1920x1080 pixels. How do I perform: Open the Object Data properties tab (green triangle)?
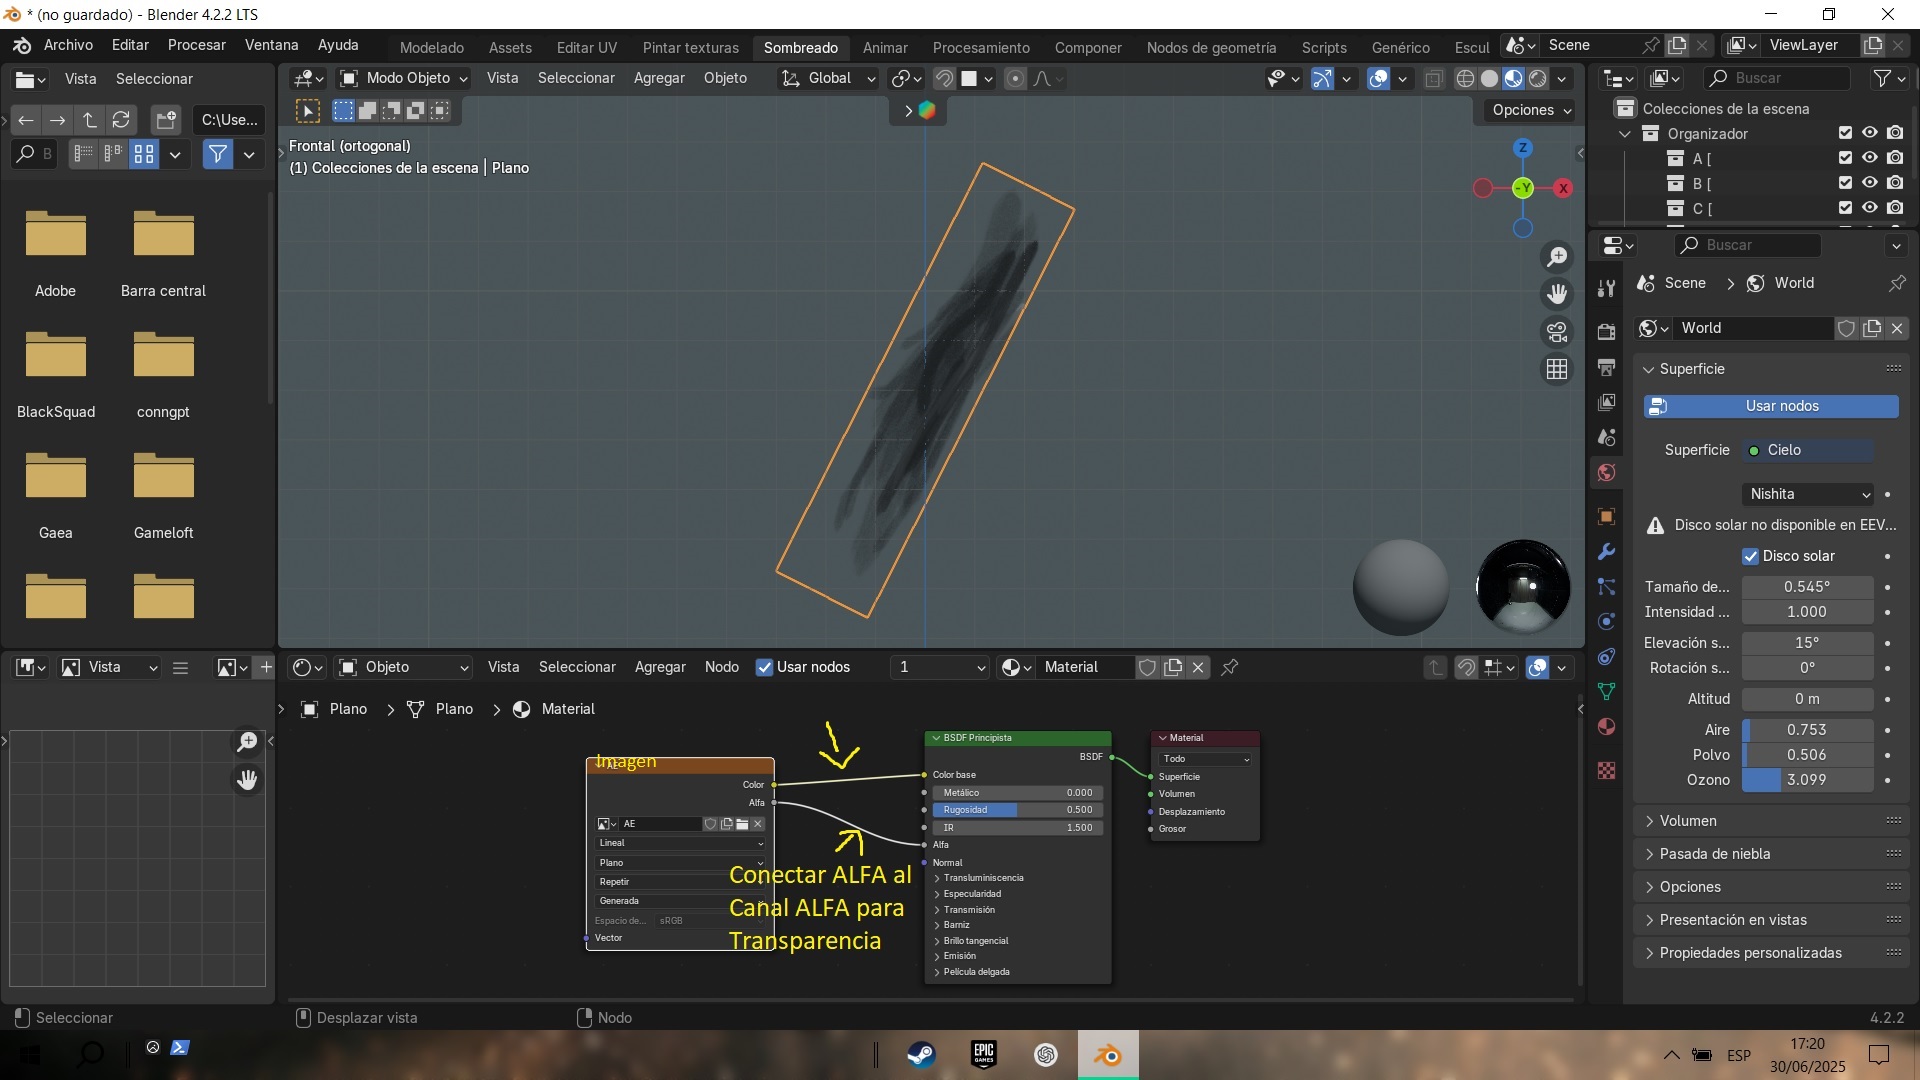(1606, 691)
